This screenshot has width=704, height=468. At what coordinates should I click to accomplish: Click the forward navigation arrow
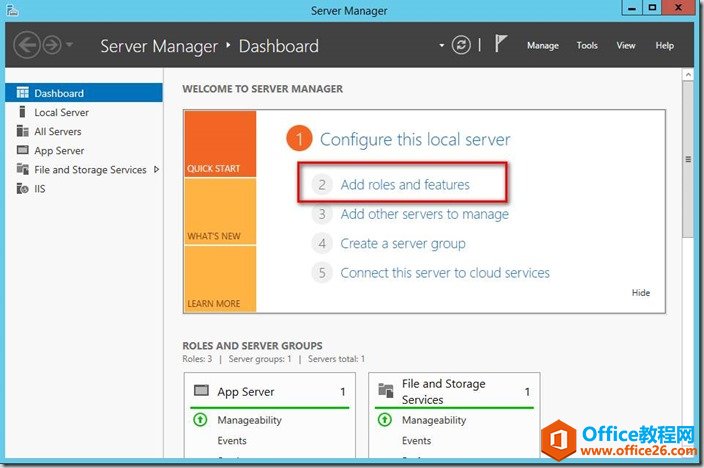(52, 45)
